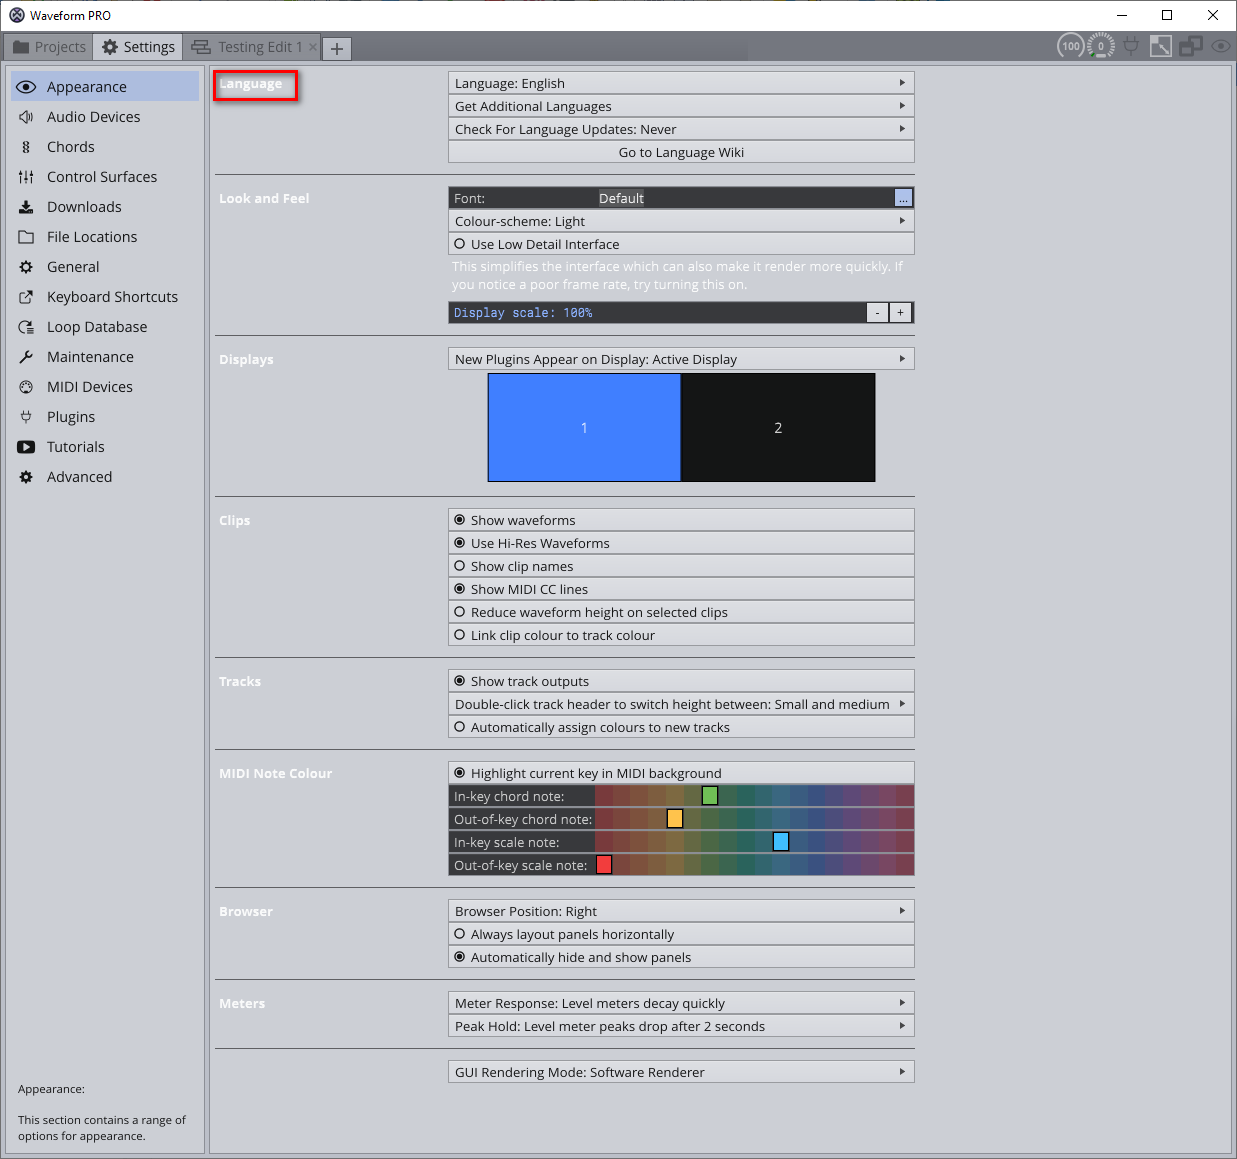The height and width of the screenshot is (1159, 1237).
Task: Click the Advanced gear icon
Action: click(x=26, y=477)
